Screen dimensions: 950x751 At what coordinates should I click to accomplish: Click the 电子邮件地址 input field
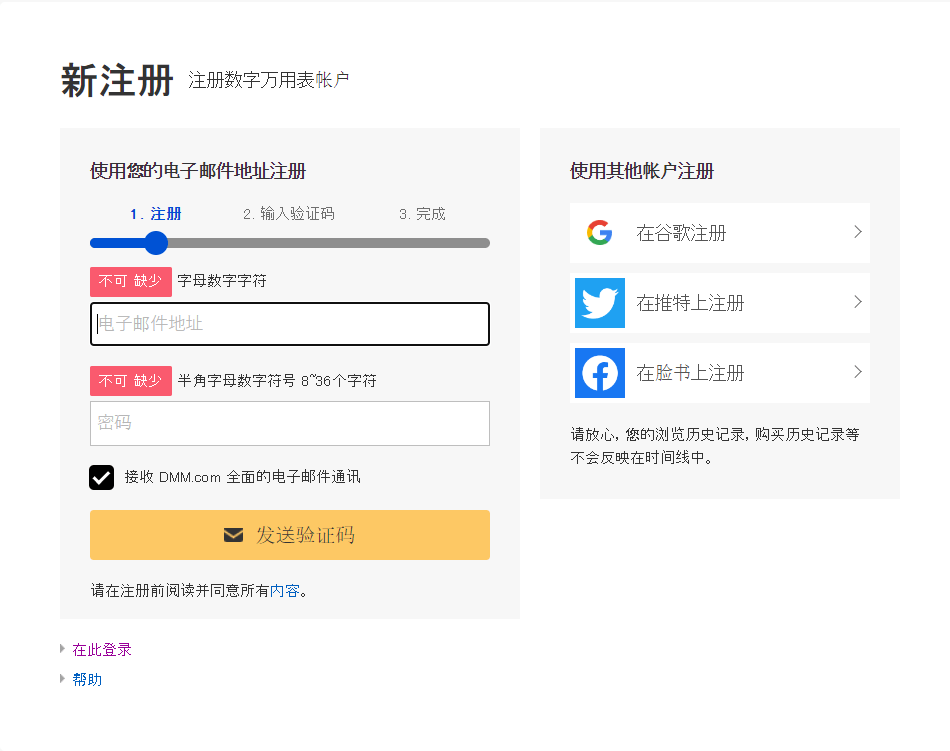coord(290,323)
